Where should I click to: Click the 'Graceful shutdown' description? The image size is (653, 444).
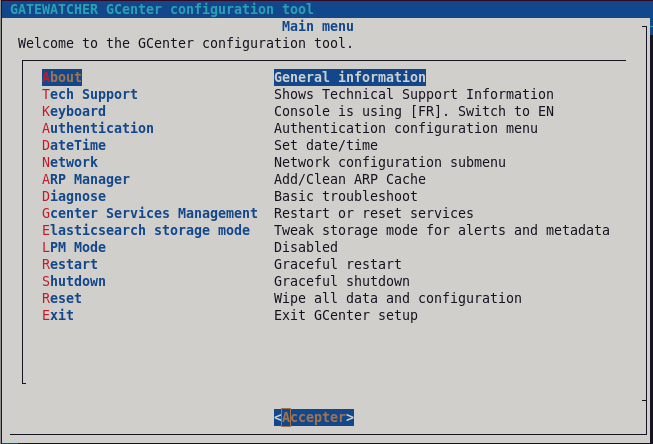342,282
